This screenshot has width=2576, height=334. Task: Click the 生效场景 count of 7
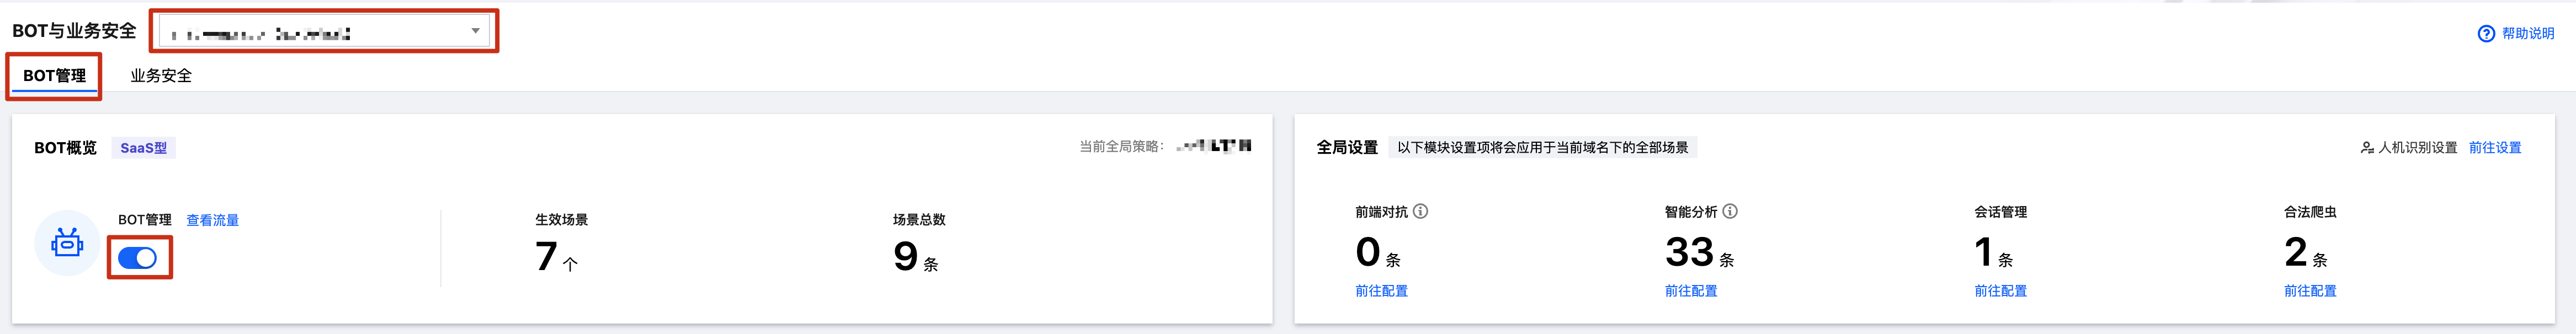(x=547, y=256)
